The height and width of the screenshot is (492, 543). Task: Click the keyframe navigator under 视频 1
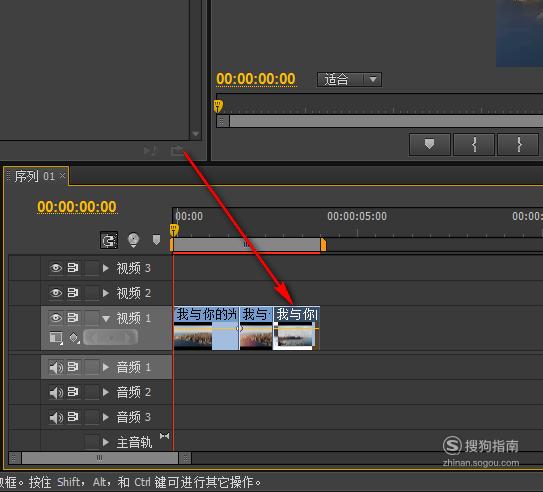tap(110, 337)
